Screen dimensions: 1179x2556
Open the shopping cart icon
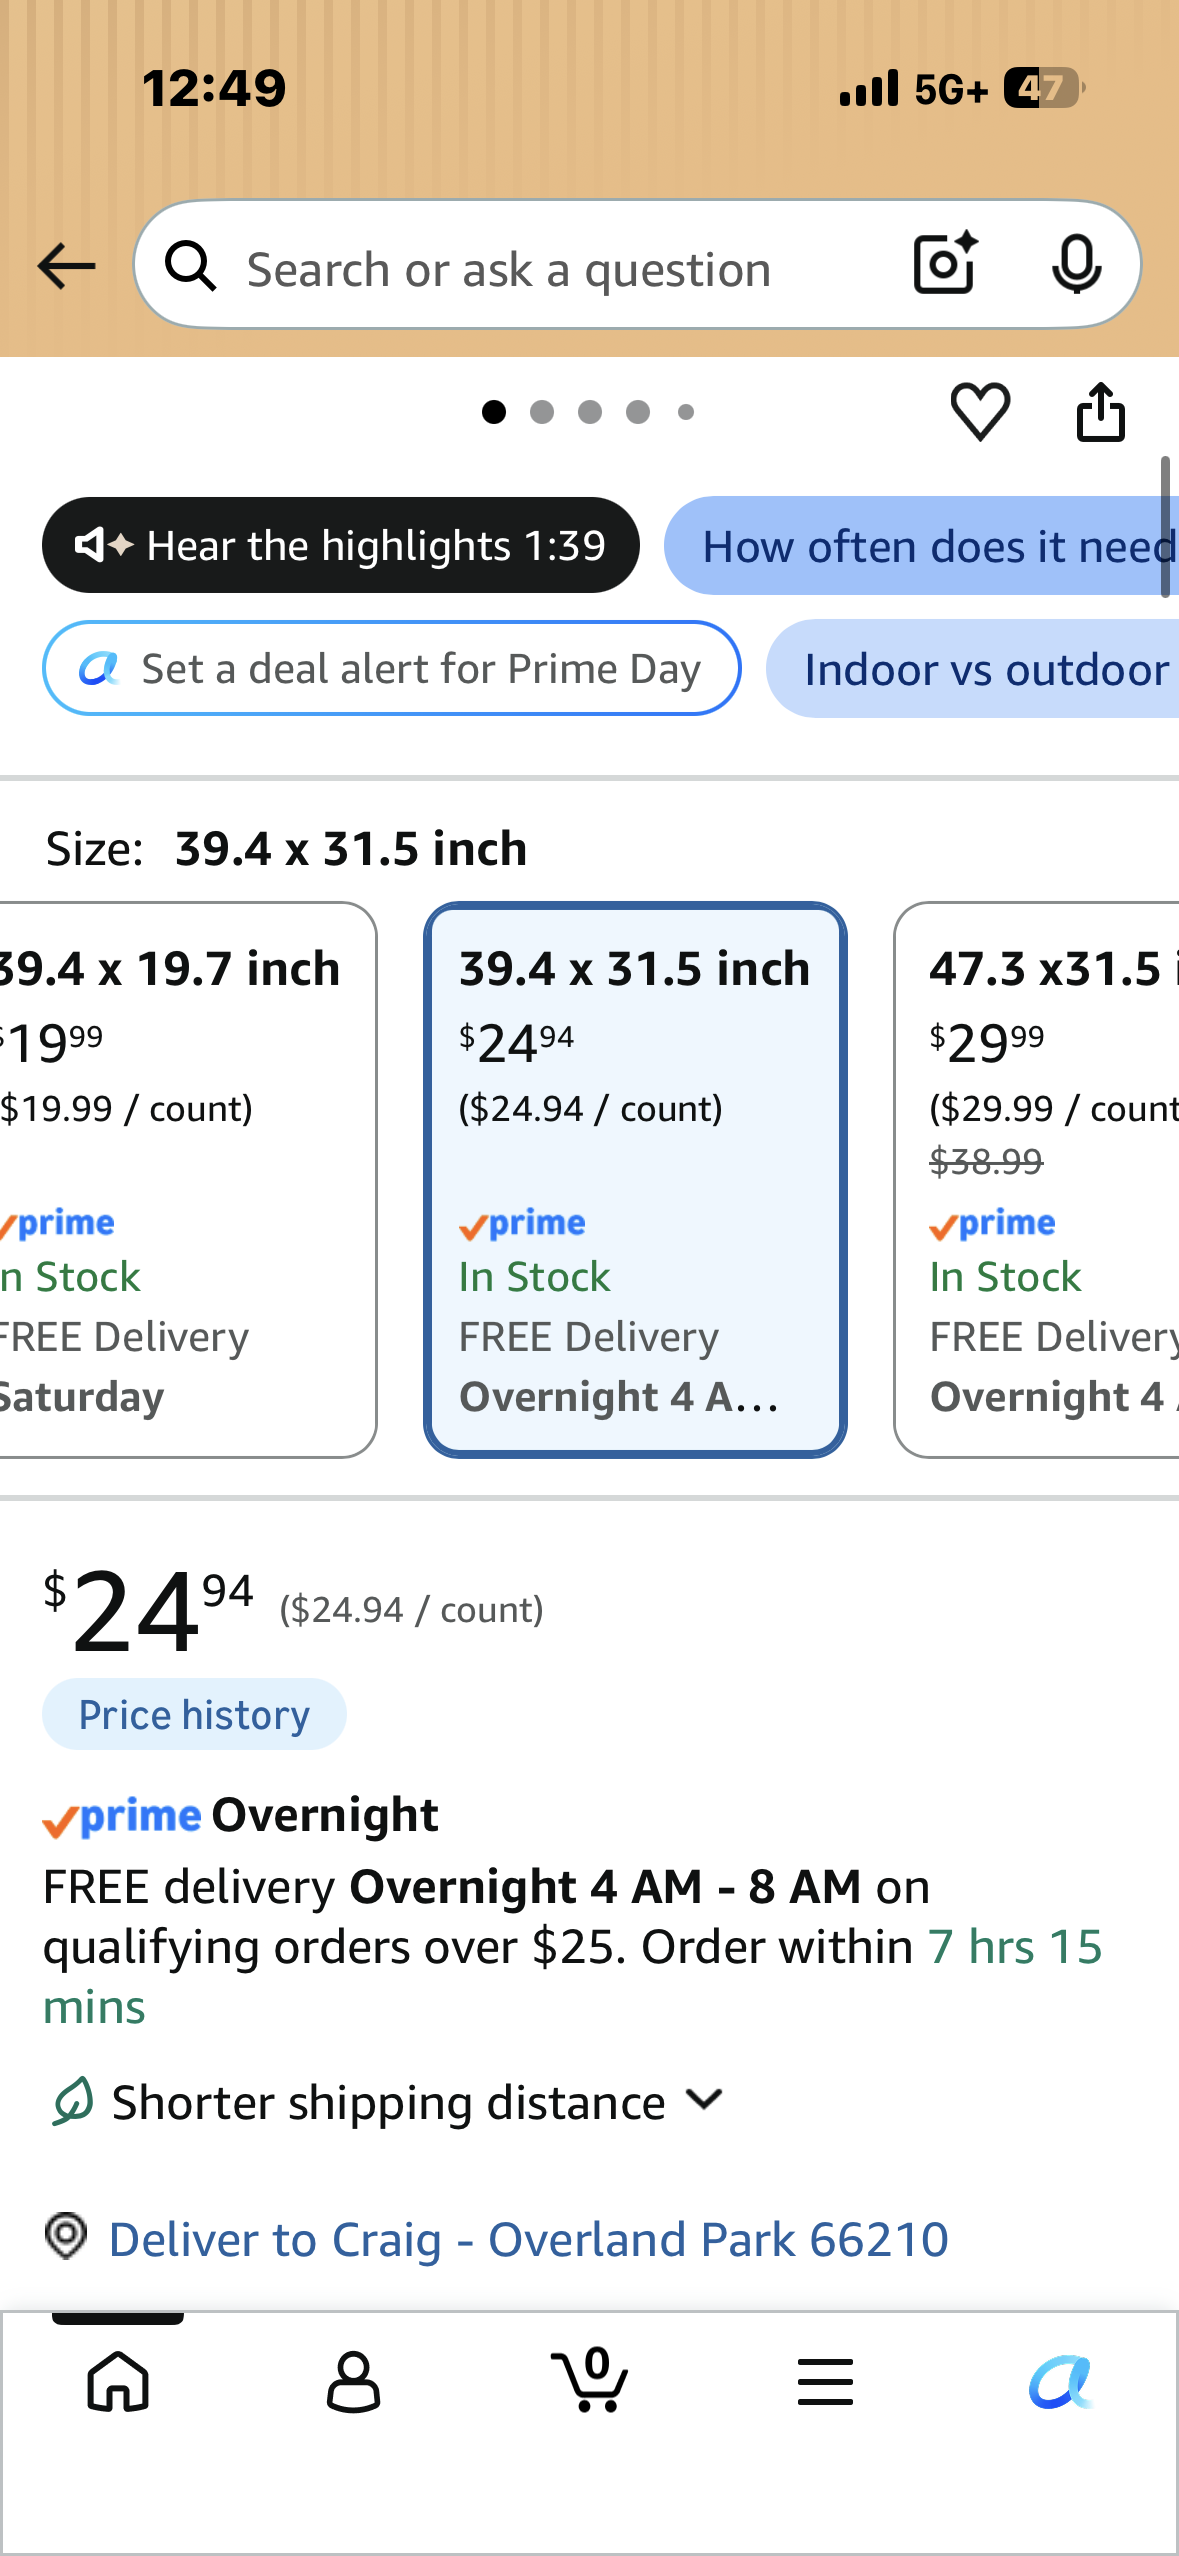click(590, 2380)
